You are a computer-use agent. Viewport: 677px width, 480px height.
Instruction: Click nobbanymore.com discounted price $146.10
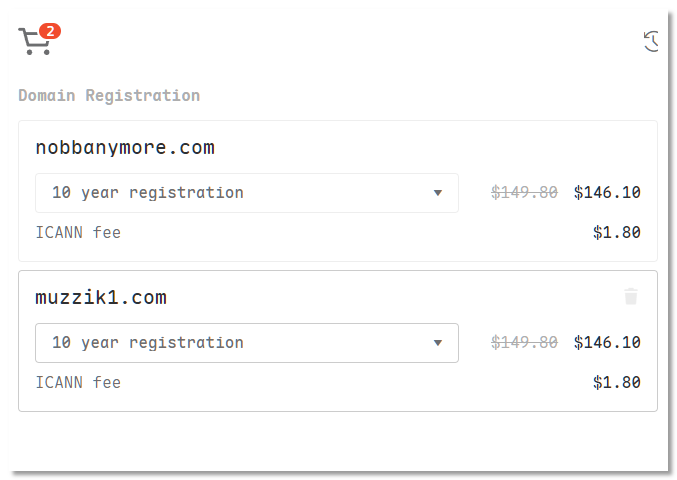[x=607, y=193]
